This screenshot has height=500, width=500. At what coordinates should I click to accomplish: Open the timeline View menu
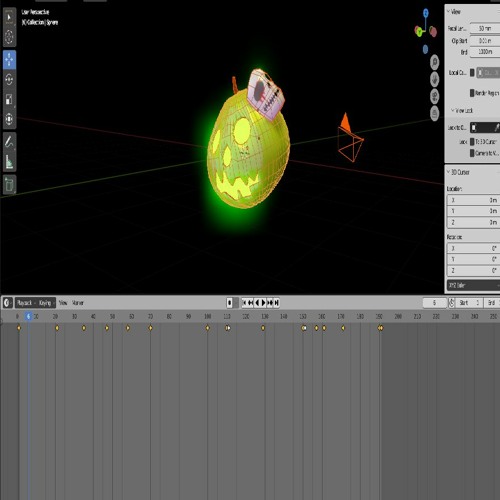[x=63, y=303]
